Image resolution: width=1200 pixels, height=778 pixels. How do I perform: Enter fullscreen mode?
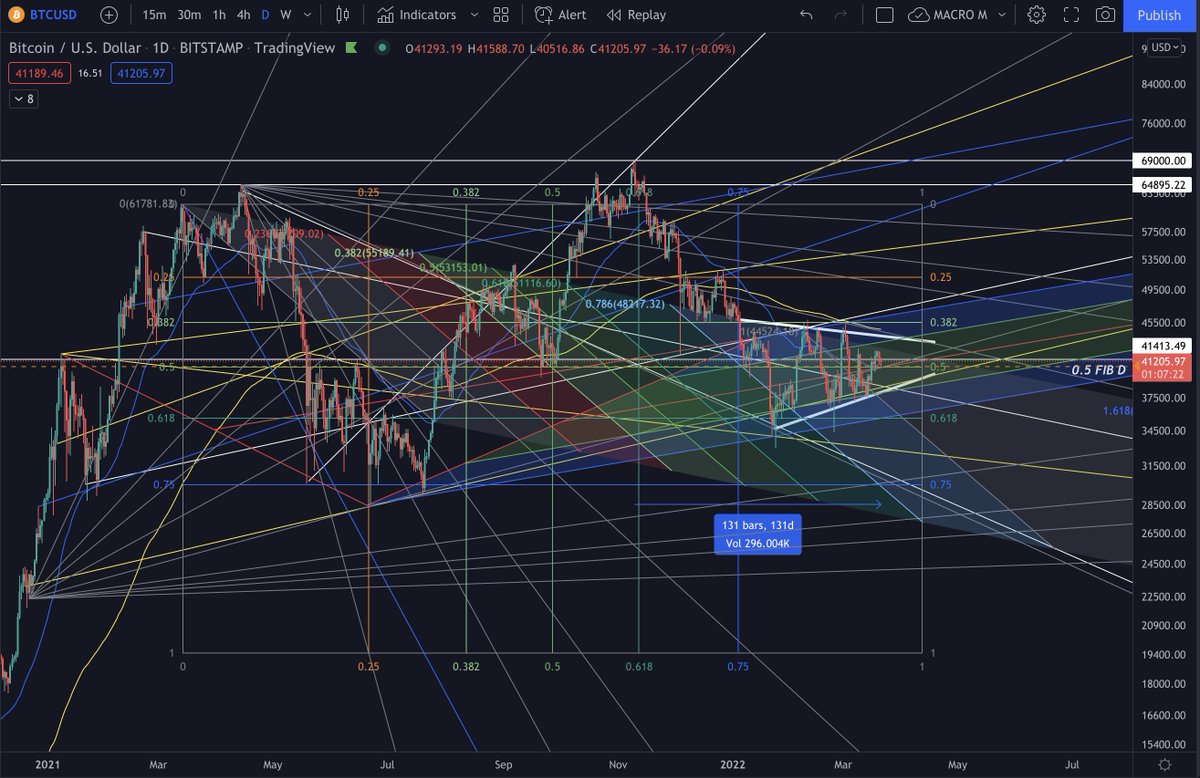point(1071,15)
